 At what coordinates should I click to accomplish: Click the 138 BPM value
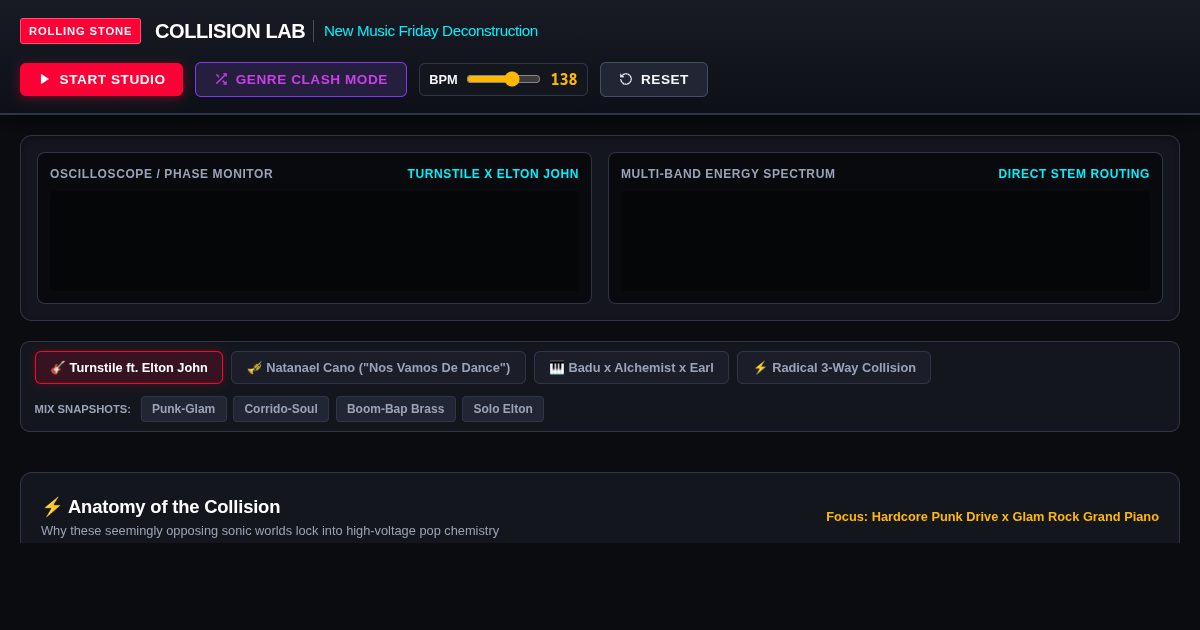click(564, 80)
